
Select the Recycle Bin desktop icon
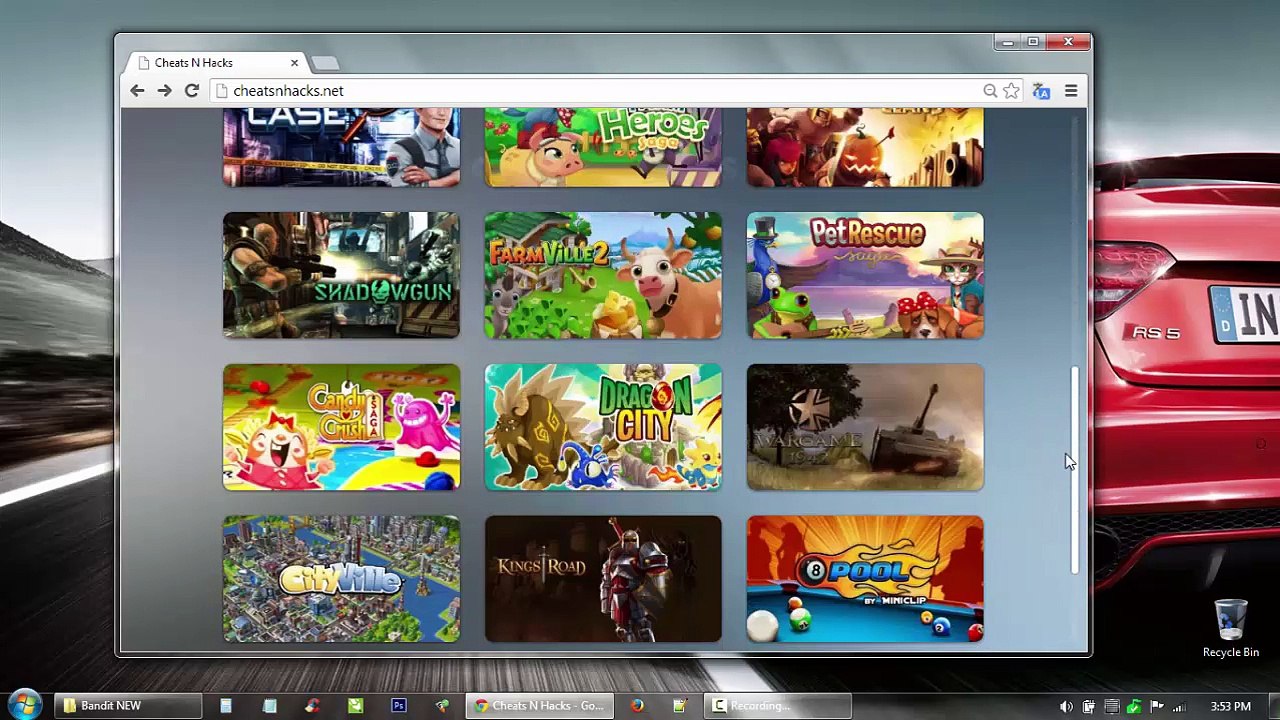(x=1231, y=629)
